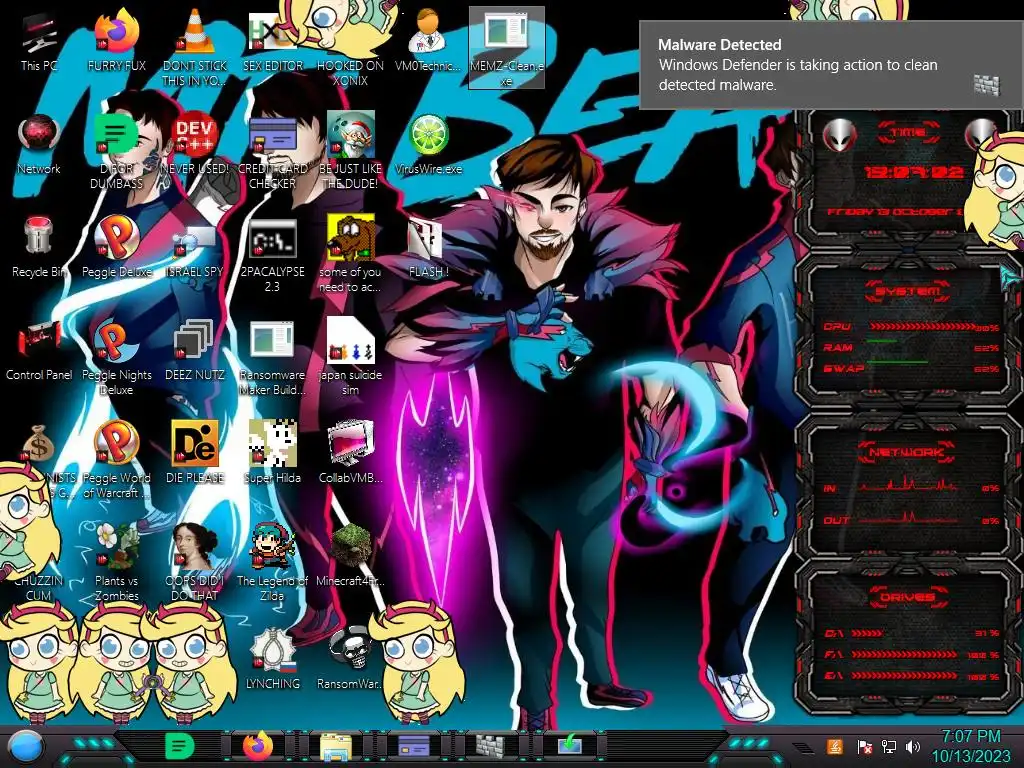Click the Malware Detected notification
1024x768 pixels.
pyautogui.click(x=831, y=64)
